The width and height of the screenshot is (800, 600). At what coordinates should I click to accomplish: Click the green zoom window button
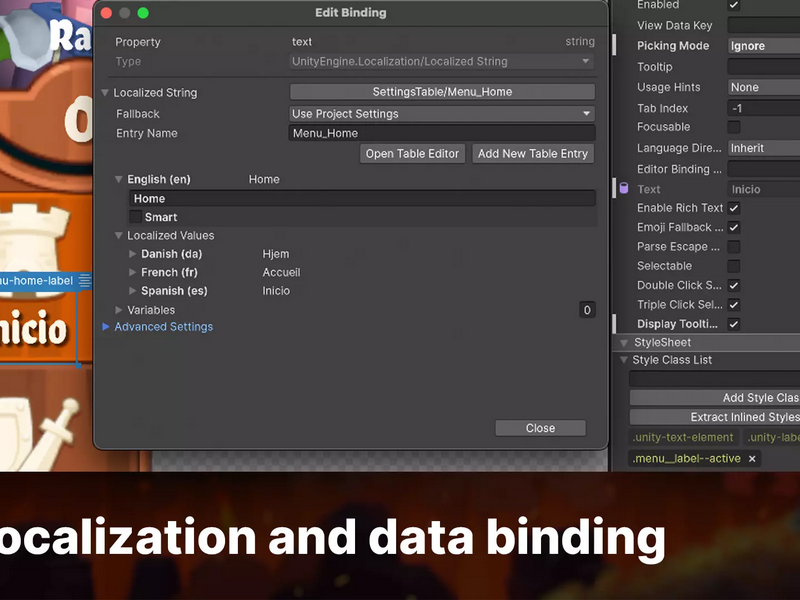click(143, 13)
